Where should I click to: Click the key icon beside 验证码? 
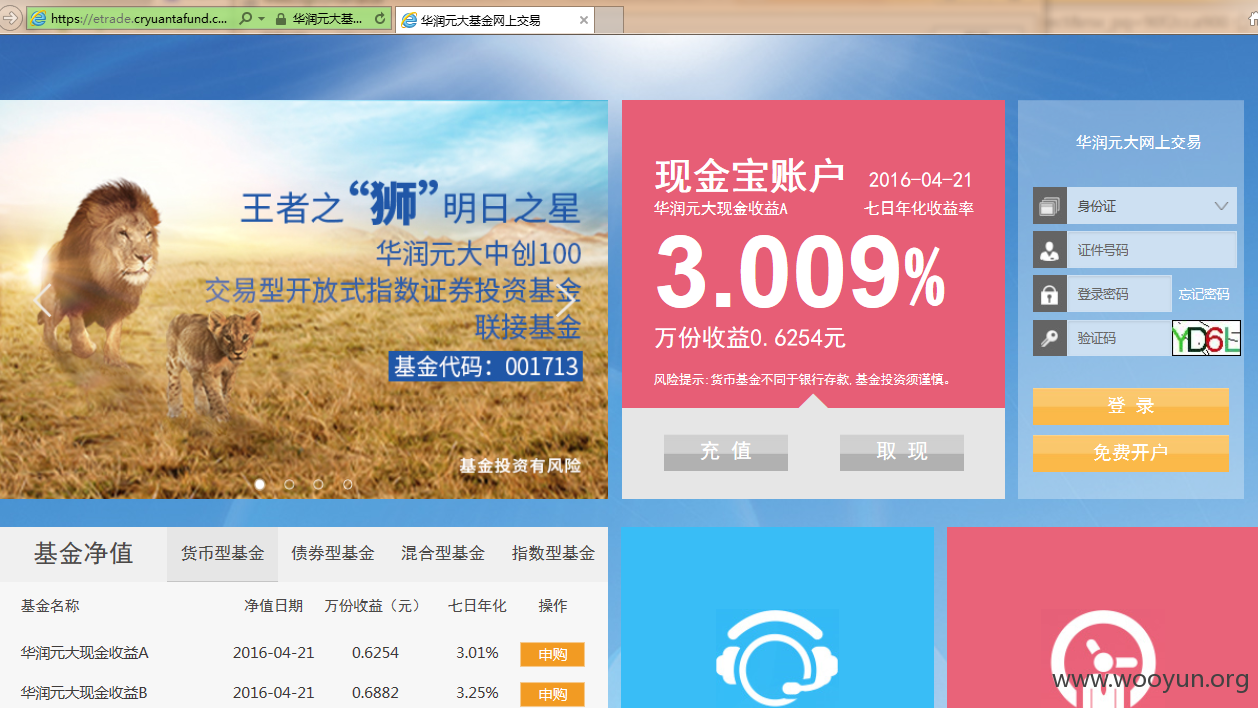[1049, 338]
